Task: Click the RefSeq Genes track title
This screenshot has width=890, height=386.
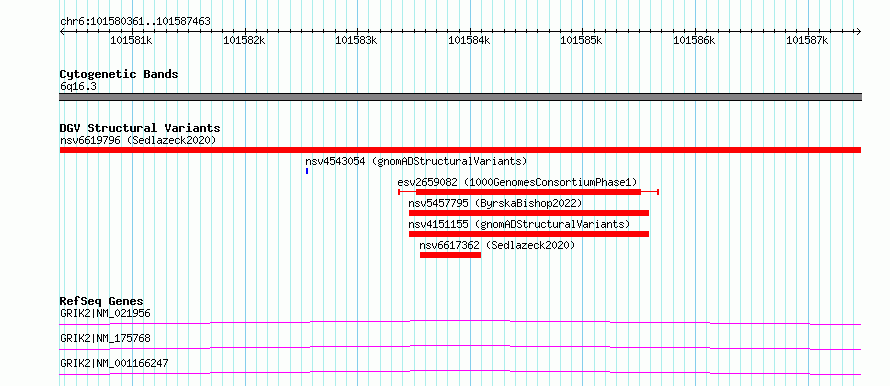Action: (102, 301)
